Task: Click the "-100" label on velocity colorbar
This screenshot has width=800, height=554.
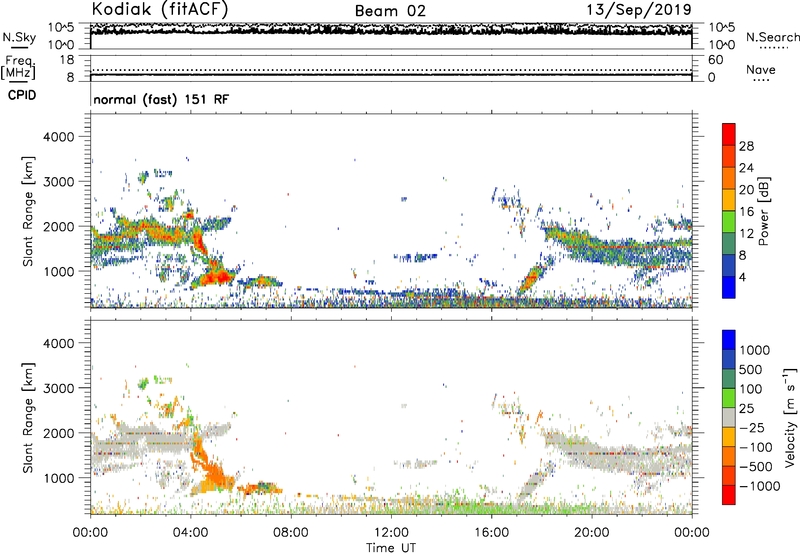Action: coord(756,447)
